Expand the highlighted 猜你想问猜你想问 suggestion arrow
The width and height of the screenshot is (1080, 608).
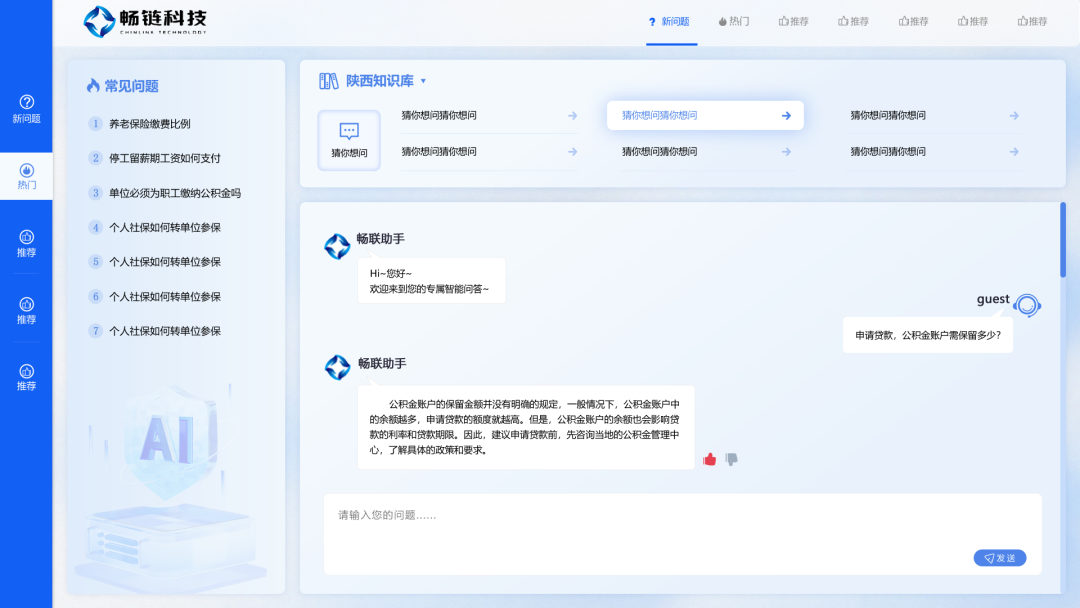[x=787, y=115]
